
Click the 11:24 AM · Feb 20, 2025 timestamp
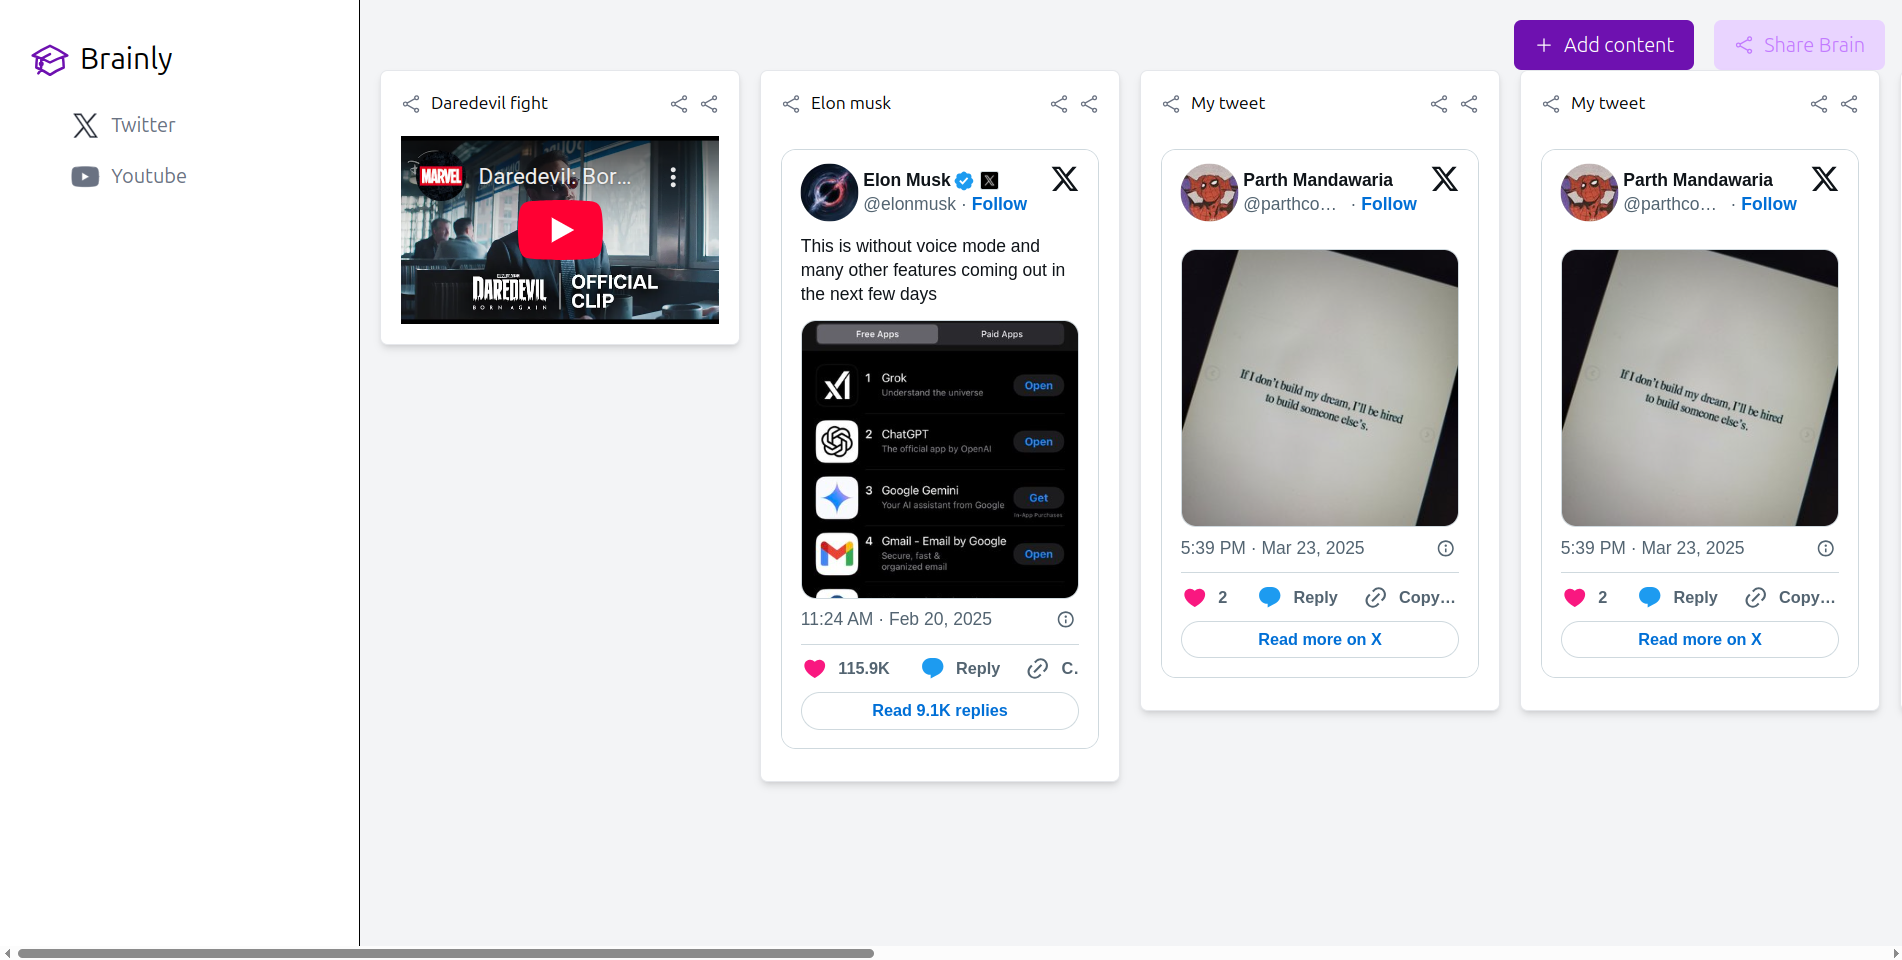(896, 619)
